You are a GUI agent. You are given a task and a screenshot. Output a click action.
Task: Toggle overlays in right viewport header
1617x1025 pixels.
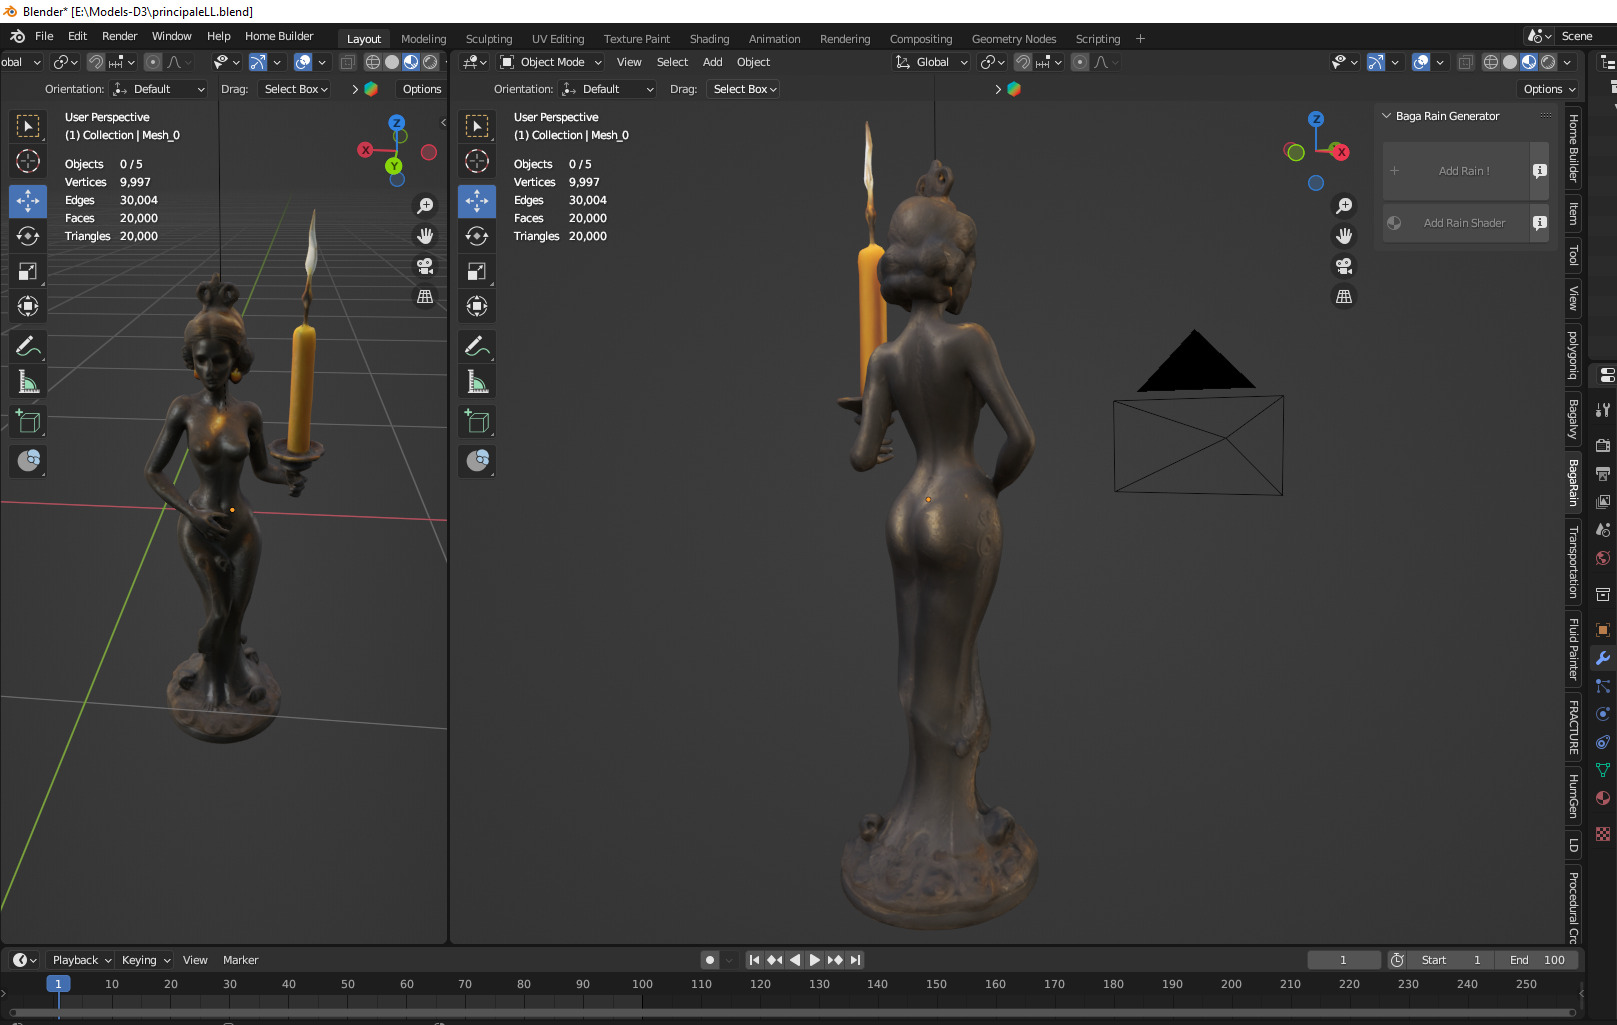tap(1421, 62)
